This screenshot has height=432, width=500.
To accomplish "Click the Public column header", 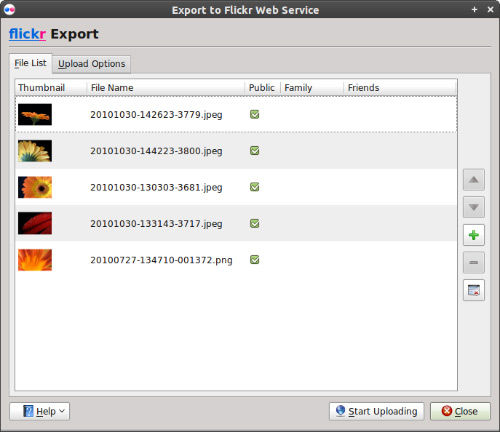I will tap(262, 88).
